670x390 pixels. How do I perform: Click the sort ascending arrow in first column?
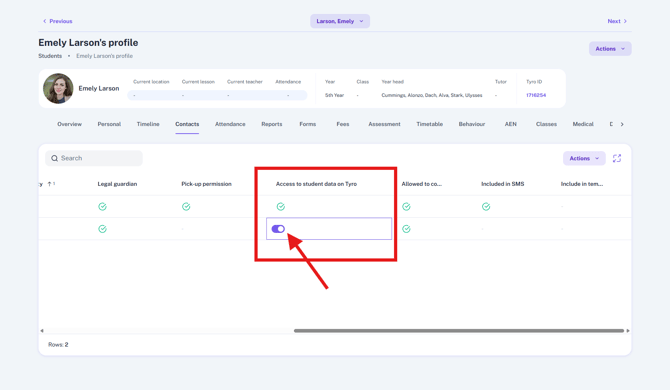(x=50, y=184)
